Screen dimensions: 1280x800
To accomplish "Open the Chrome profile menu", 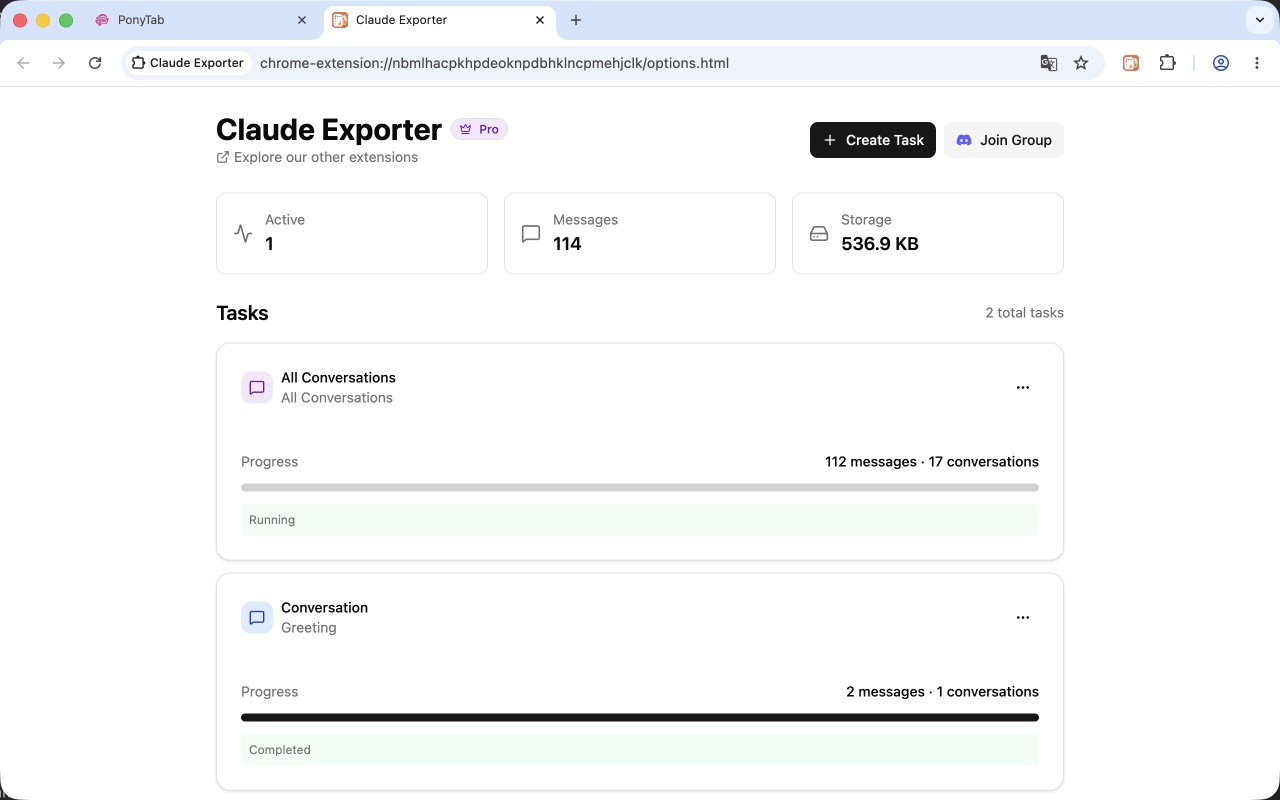I will pos(1221,63).
